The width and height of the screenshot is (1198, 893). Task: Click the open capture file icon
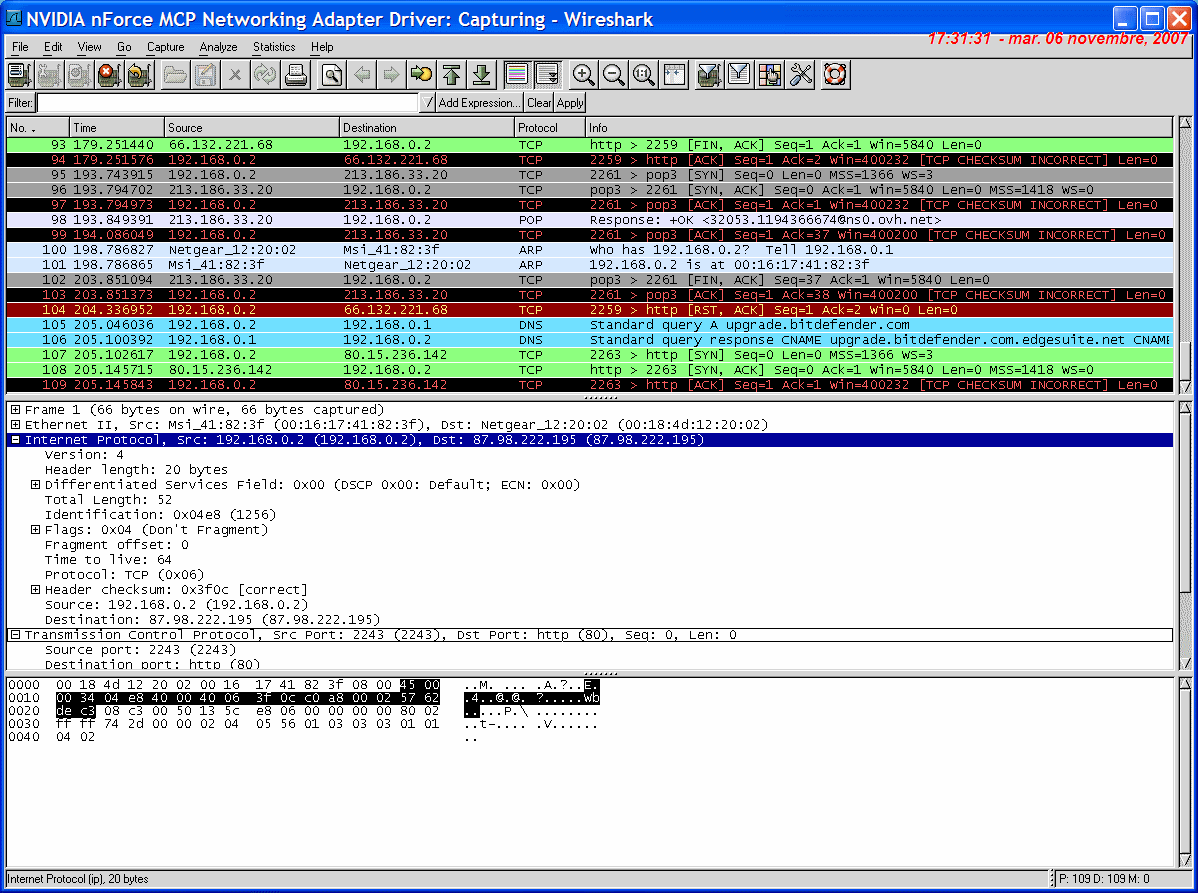point(175,75)
